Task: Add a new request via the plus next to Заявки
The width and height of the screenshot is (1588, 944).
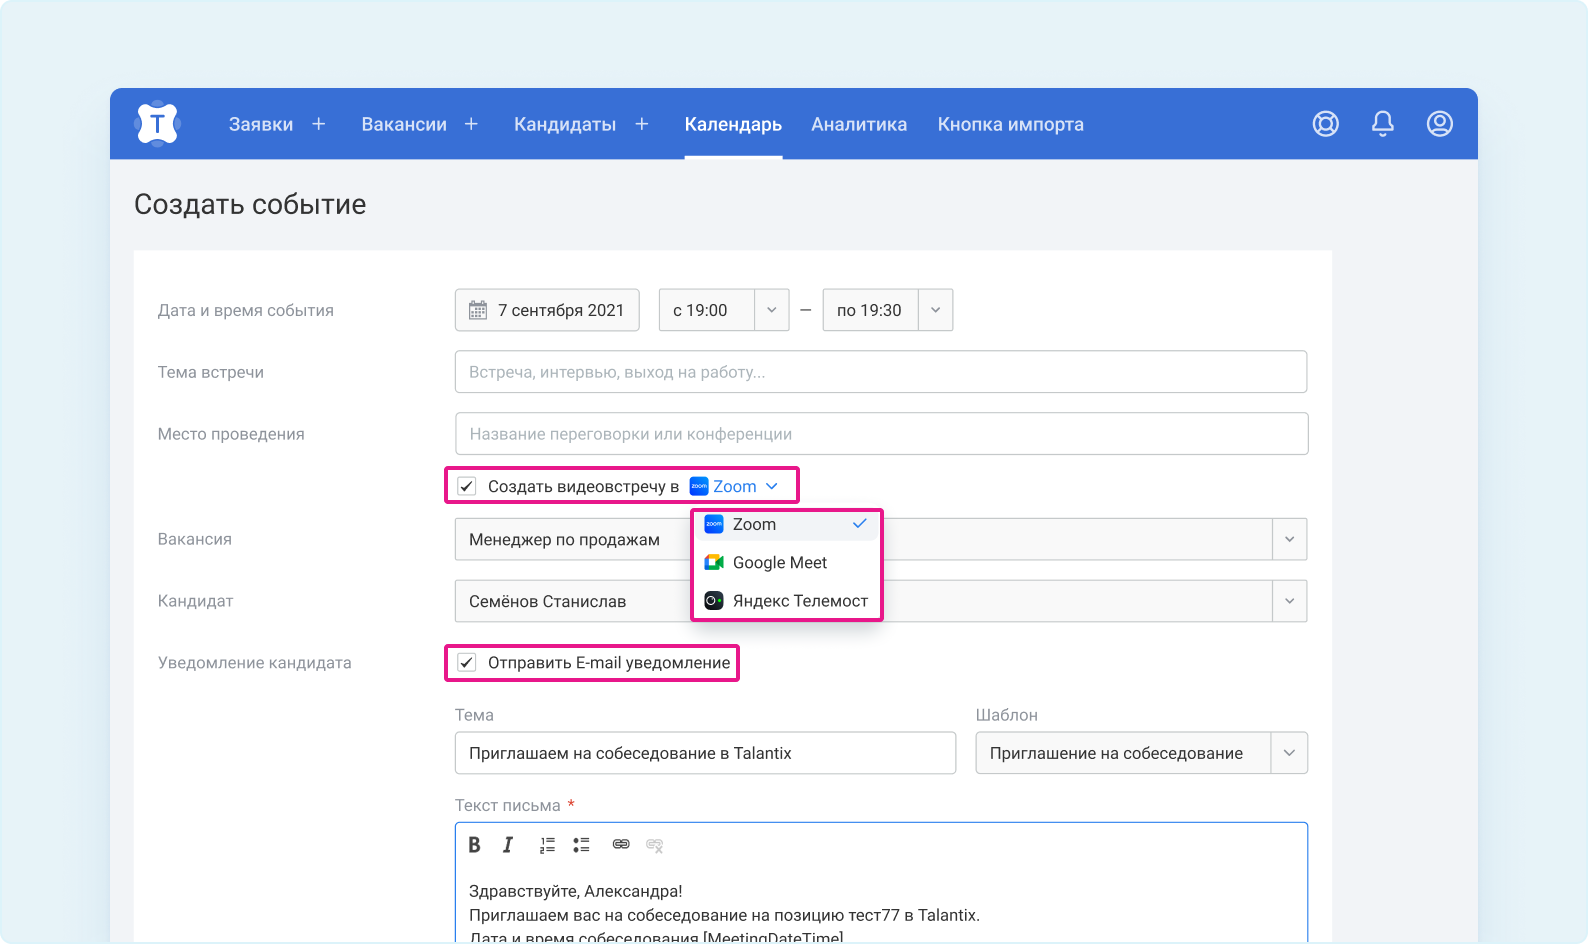Action: 319,124
